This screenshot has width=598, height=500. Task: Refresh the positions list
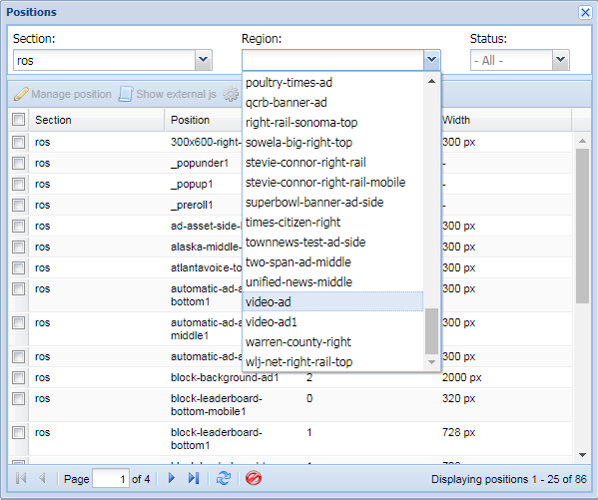(x=223, y=478)
